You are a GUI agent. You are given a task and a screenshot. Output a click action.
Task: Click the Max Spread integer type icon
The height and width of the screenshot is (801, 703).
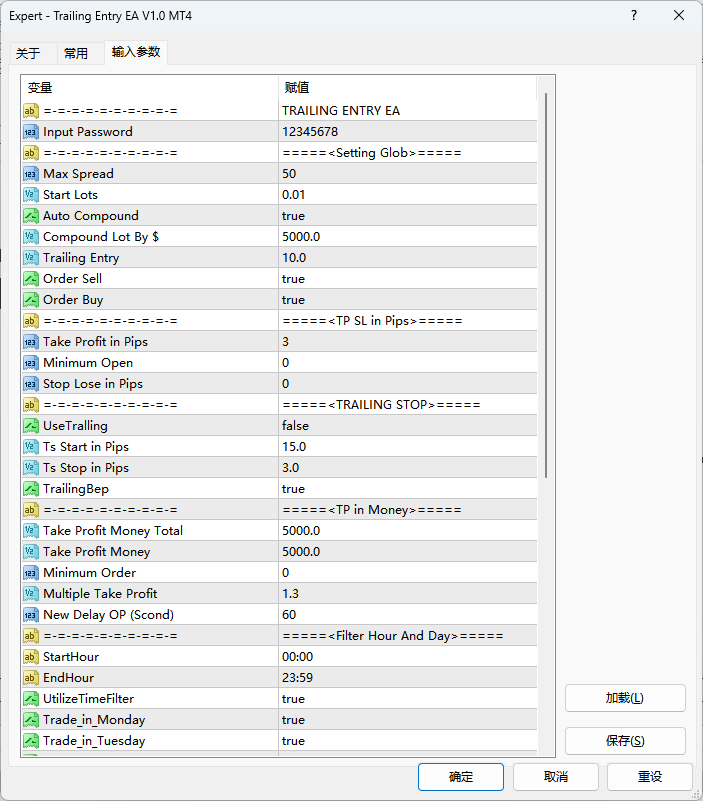click(30, 174)
